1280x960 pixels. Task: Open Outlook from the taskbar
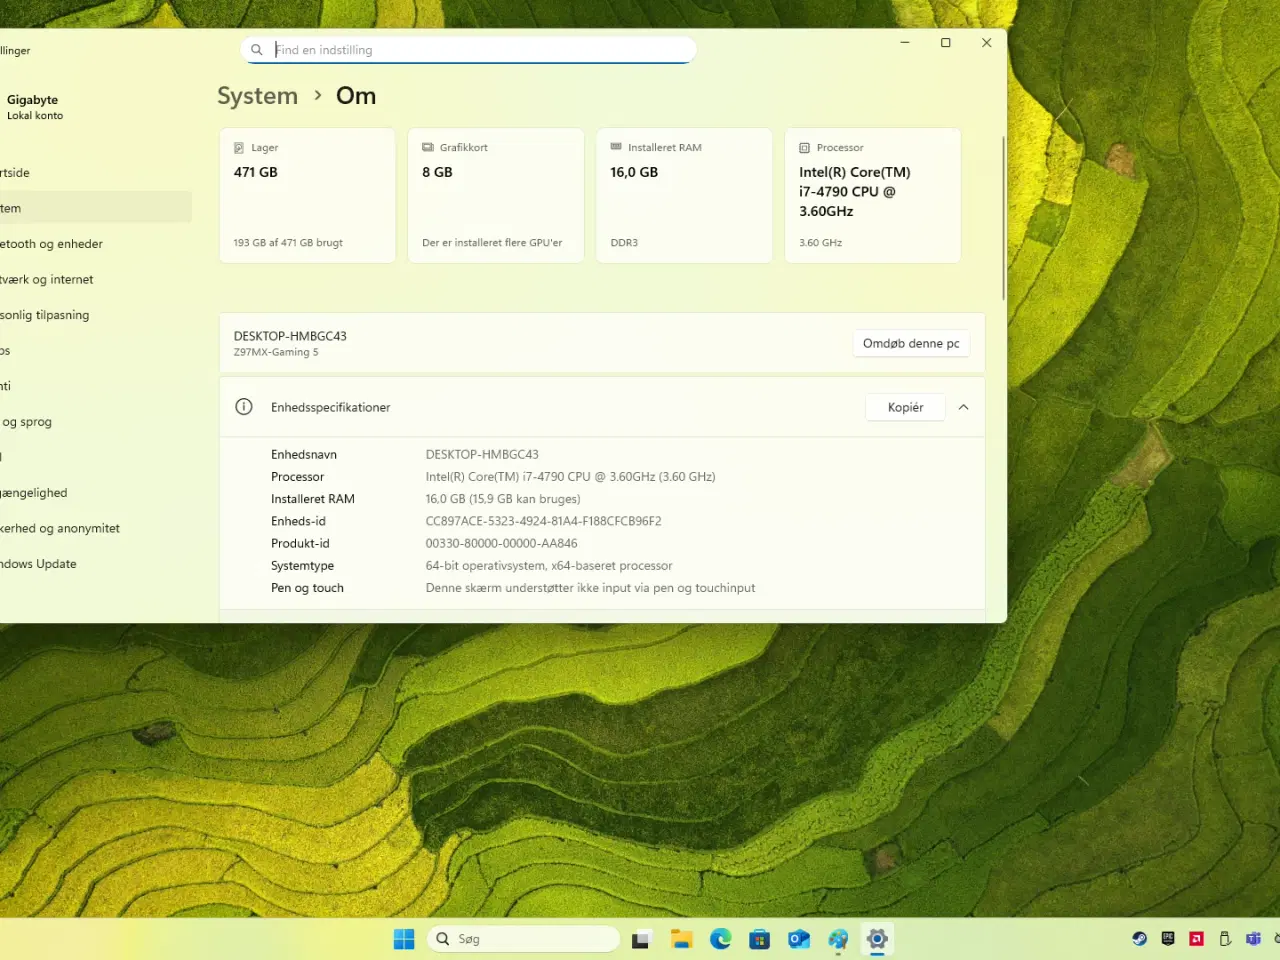(798, 939)
